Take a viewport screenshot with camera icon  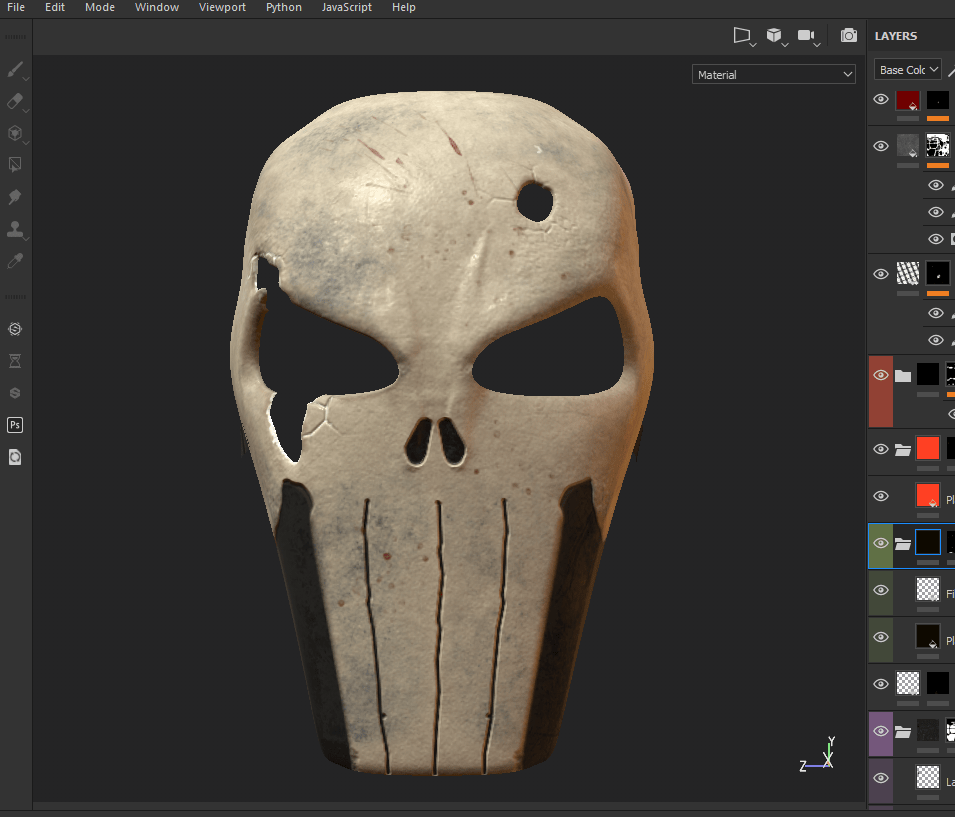pos(848,35)
